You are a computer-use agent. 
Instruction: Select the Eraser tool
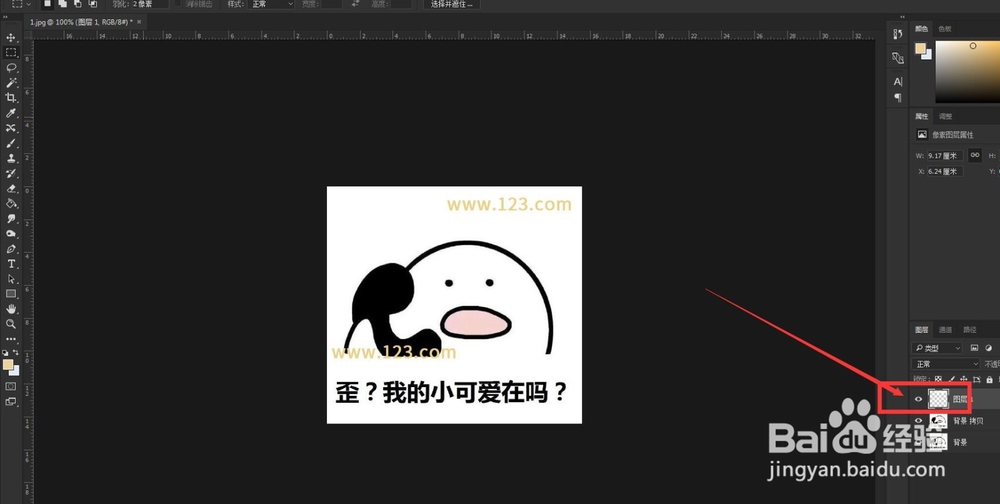(11, 189)
